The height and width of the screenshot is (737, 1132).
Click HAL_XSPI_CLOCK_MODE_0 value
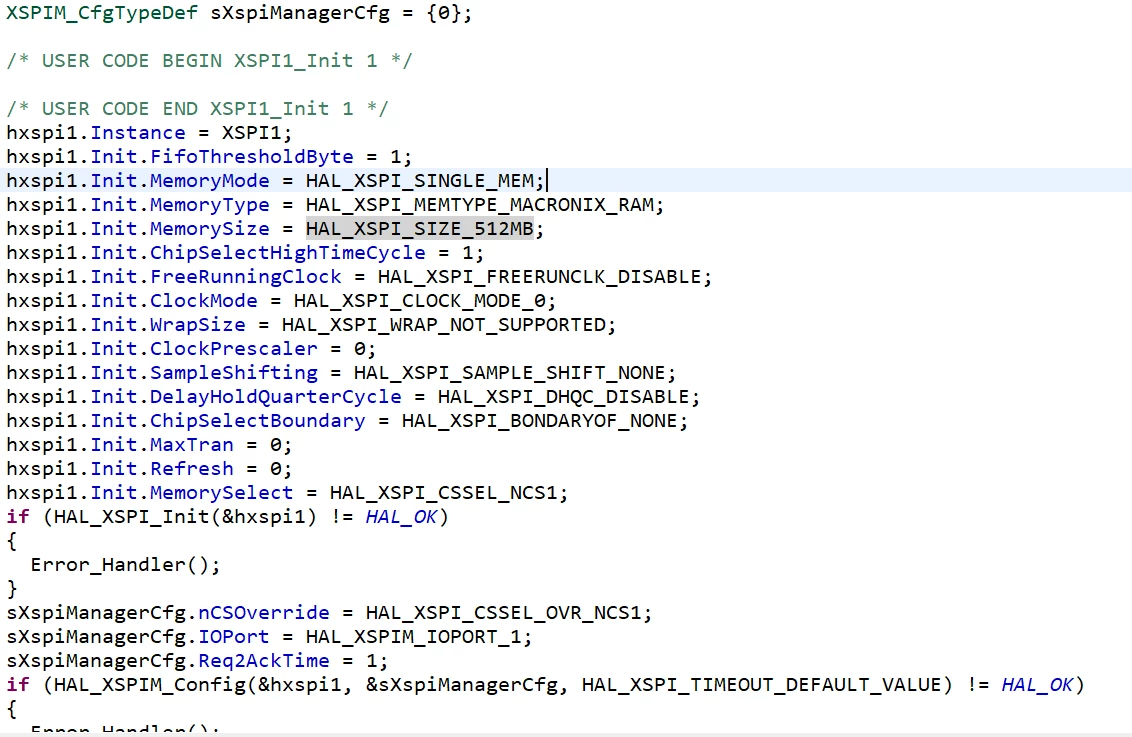[419, 300]
